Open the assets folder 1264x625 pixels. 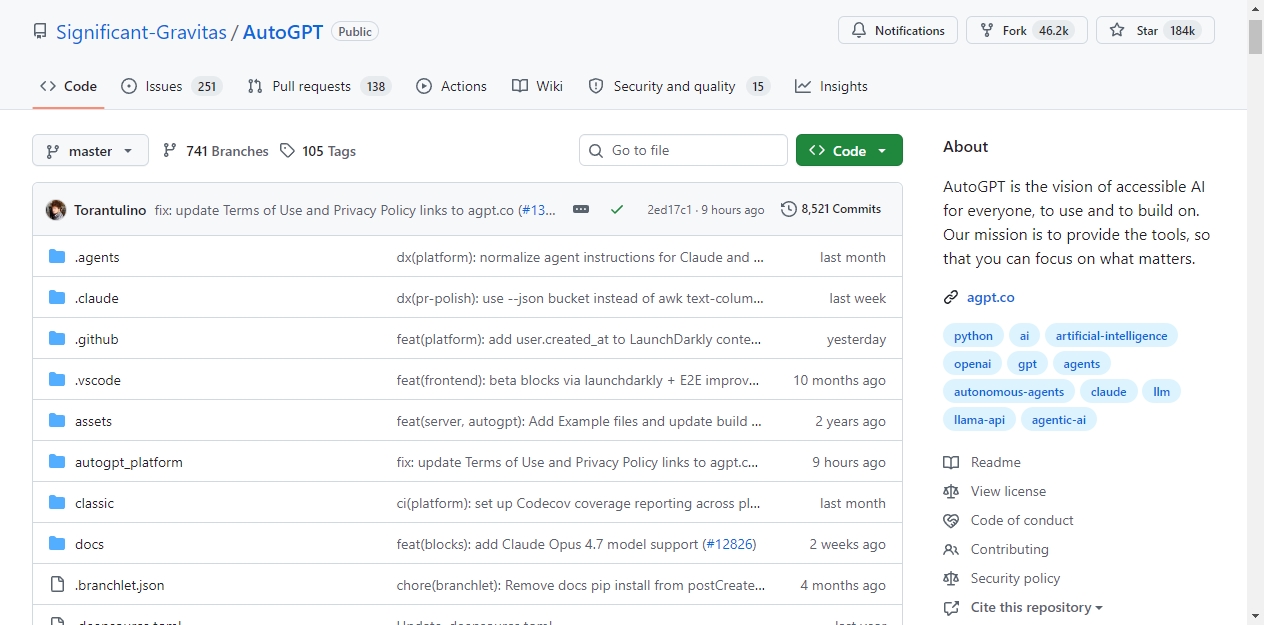pos(93,421)
